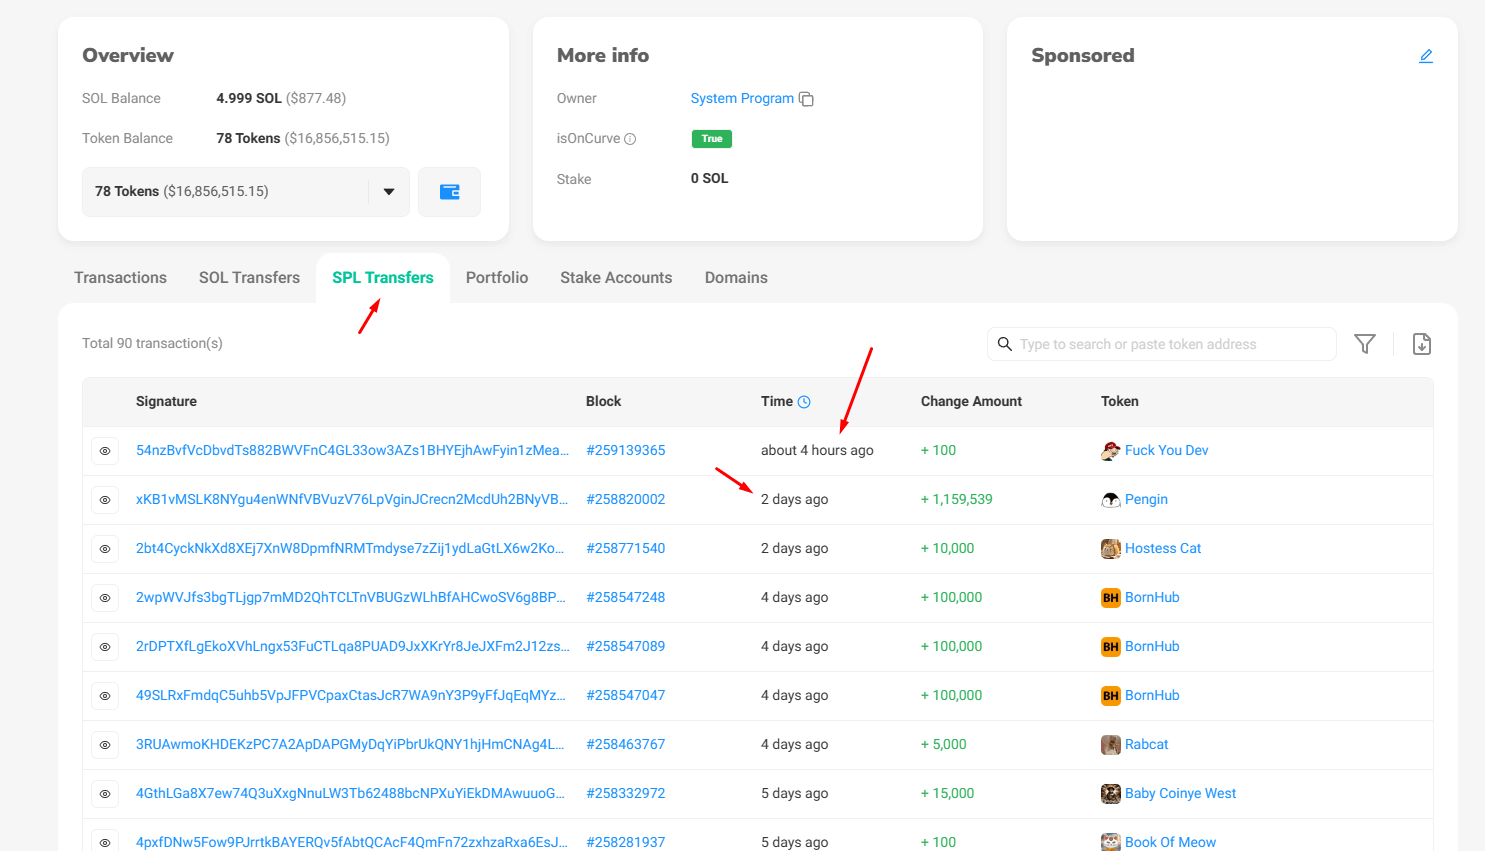The image size is (1485, 851).
Task: Download transfers with the export icon
Action: [1421, 344]
